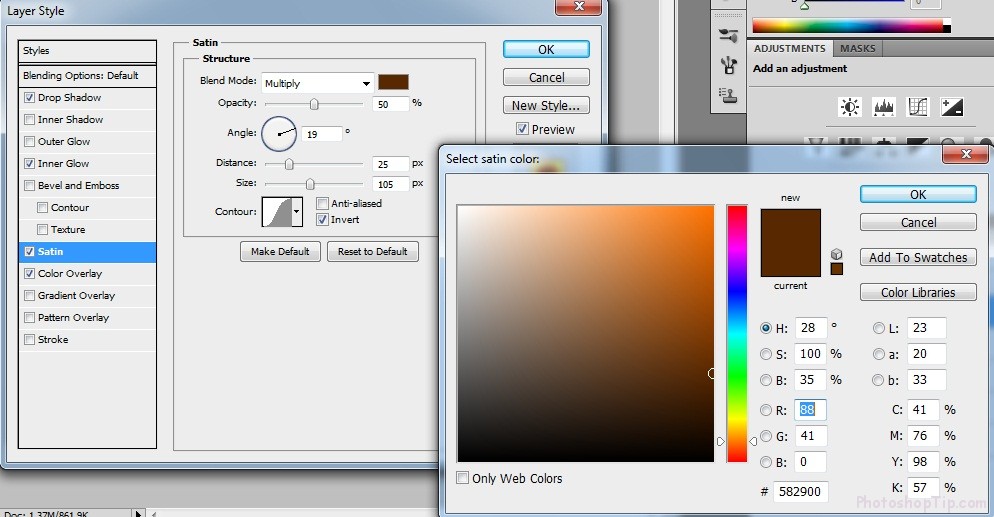Viewport: 994px width, 517px height.
Task: Select the R red radio button
Action: (766, 410)
